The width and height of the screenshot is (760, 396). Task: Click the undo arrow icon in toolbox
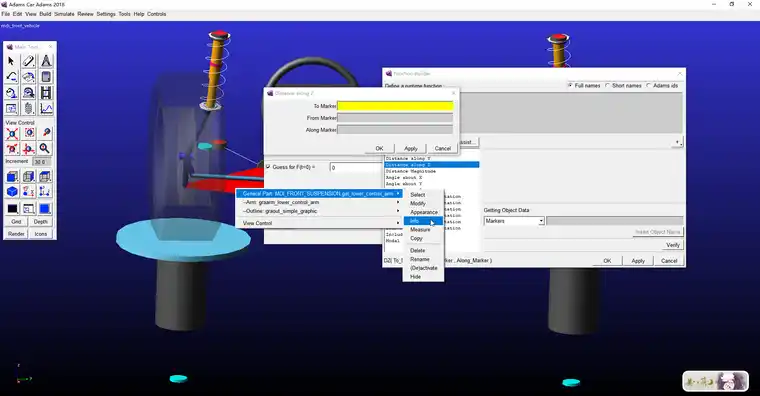tap(12, 77)
